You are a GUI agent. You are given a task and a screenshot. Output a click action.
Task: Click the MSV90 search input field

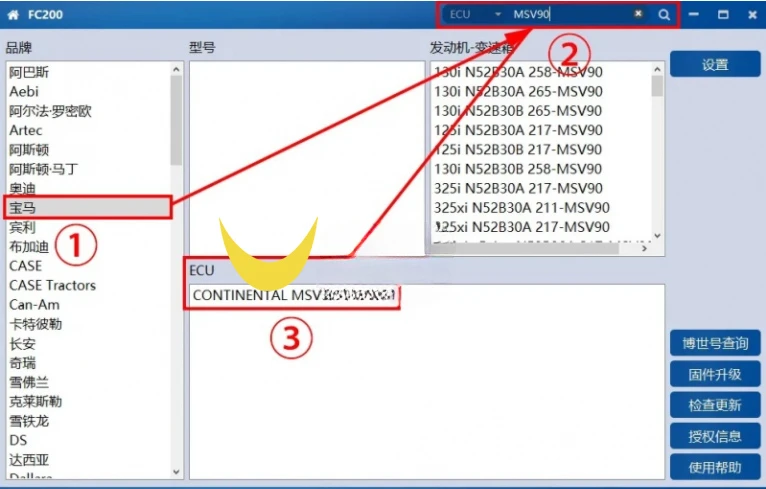[571, 15]
